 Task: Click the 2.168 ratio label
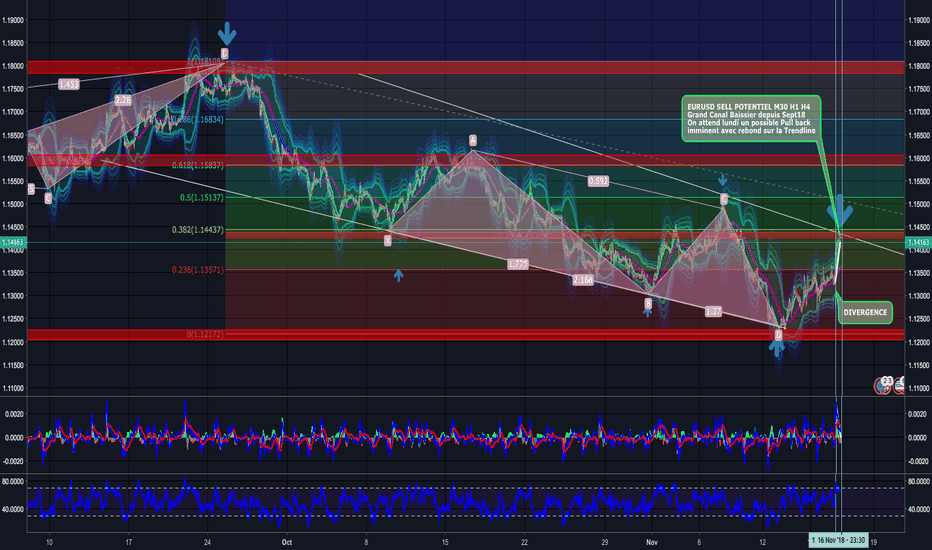(583, 279)
